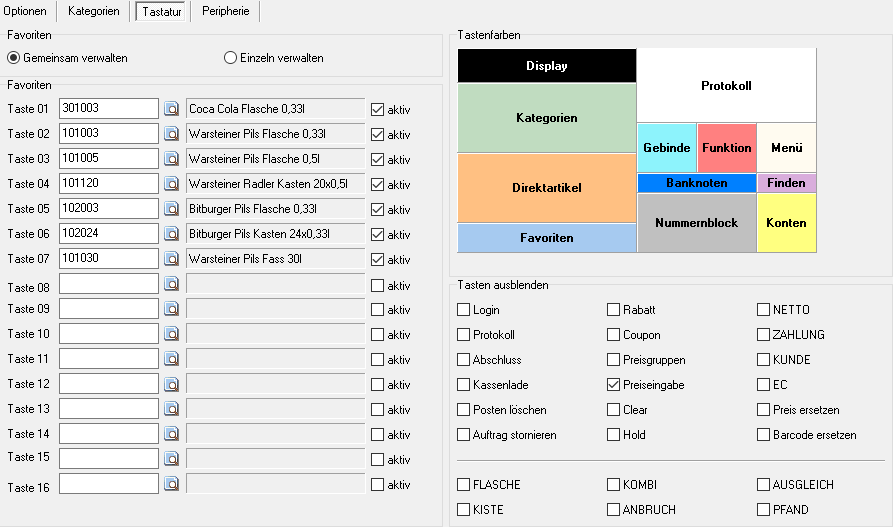This screenshot has width=893, height=527.
Task: Open article search for Taste 14
Action: coord(171,434)
